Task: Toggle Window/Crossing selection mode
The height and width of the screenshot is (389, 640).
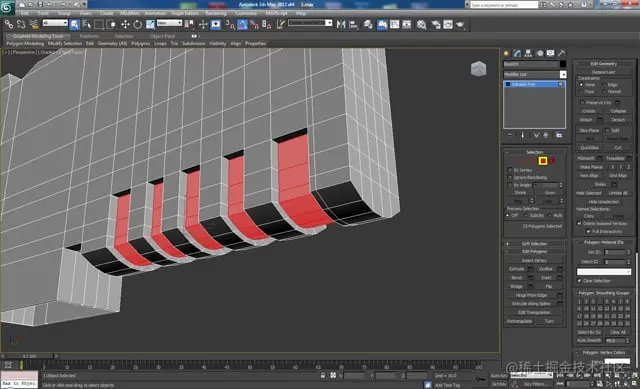Action: [x=111, y=24]
